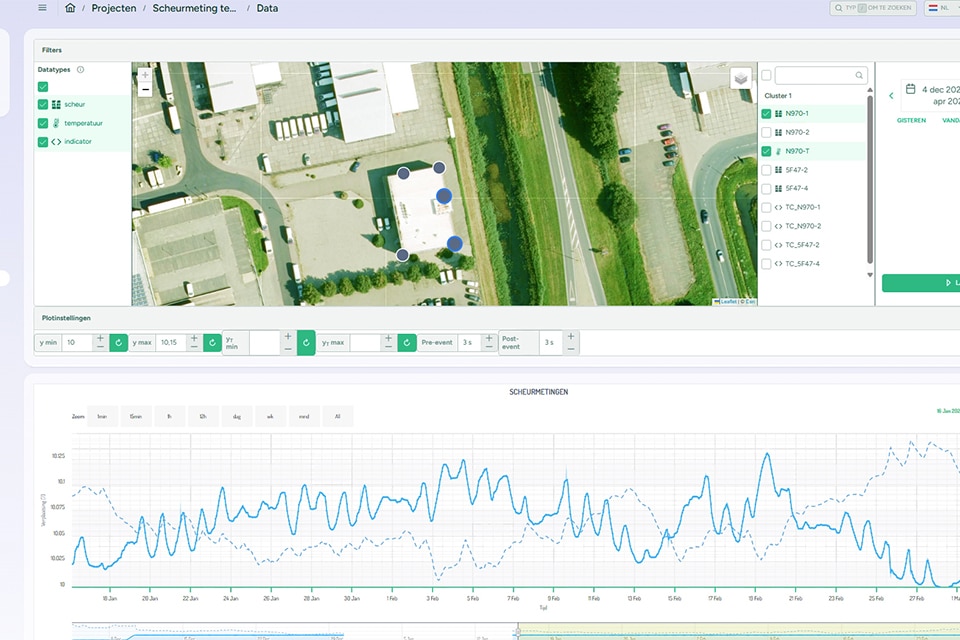960x640 pixels.
Task: Toggle the select-all datatypes checkbox
Action: (43, 87)
